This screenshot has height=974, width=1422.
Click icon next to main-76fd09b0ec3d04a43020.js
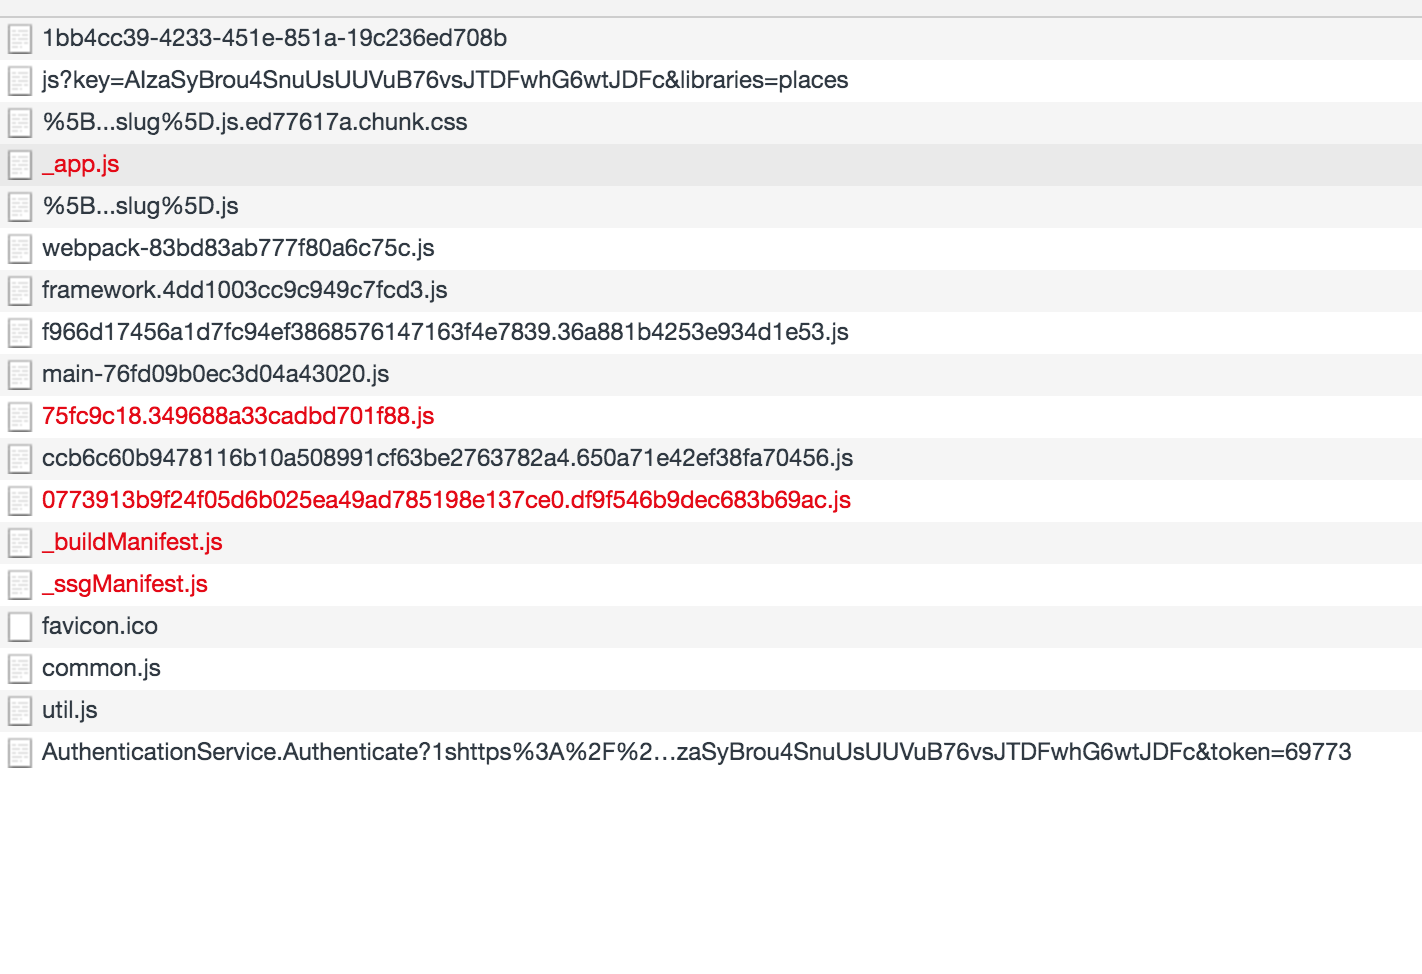(20, 375)
